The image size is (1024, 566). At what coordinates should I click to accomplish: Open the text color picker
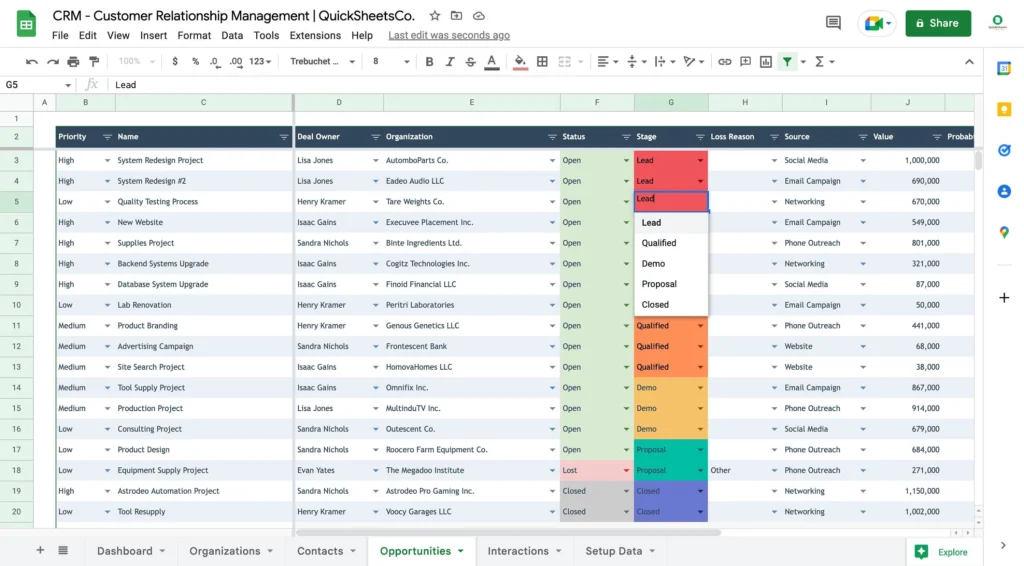tap(492, 61)
